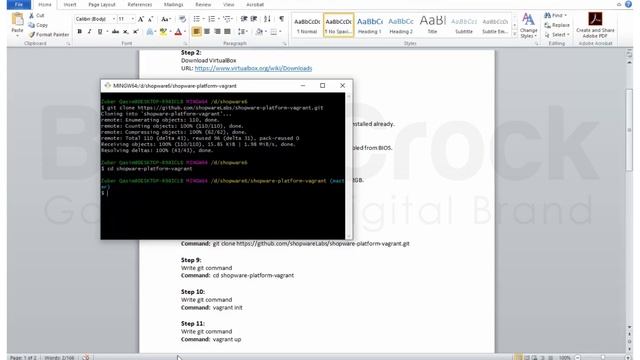Activate the Format Painter
The image size is (640, 360).
49,35
